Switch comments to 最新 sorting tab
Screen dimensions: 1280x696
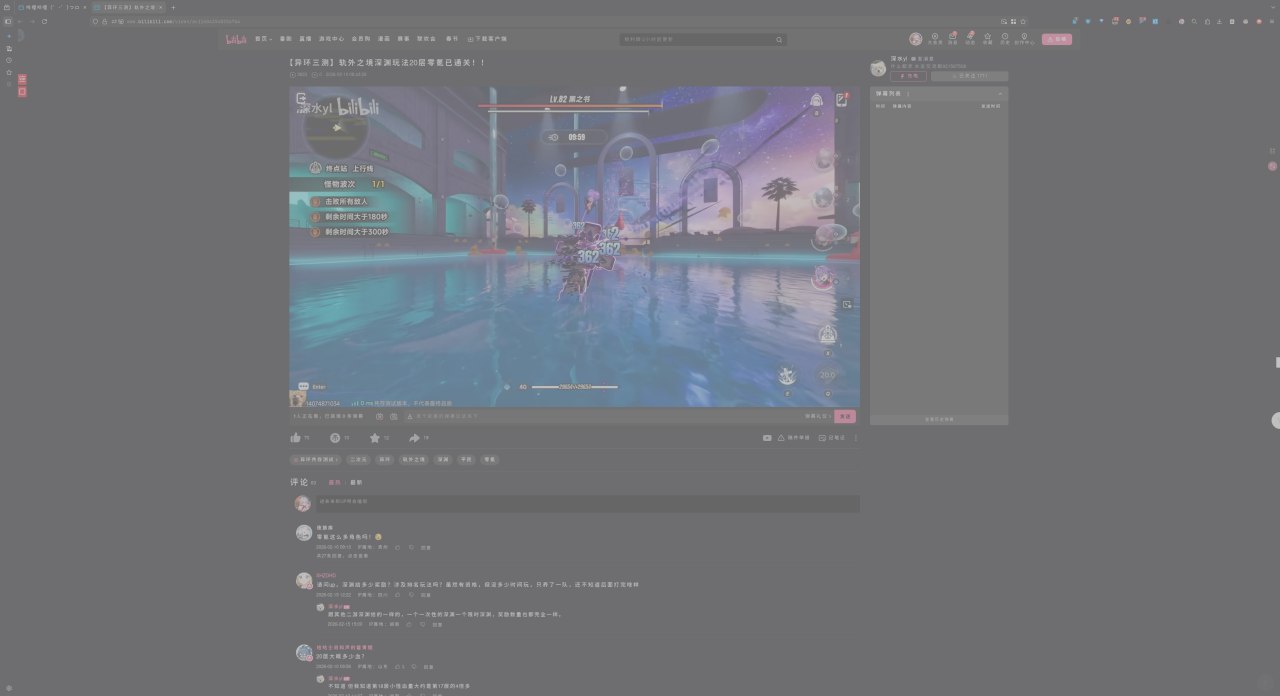coord(356,482)
